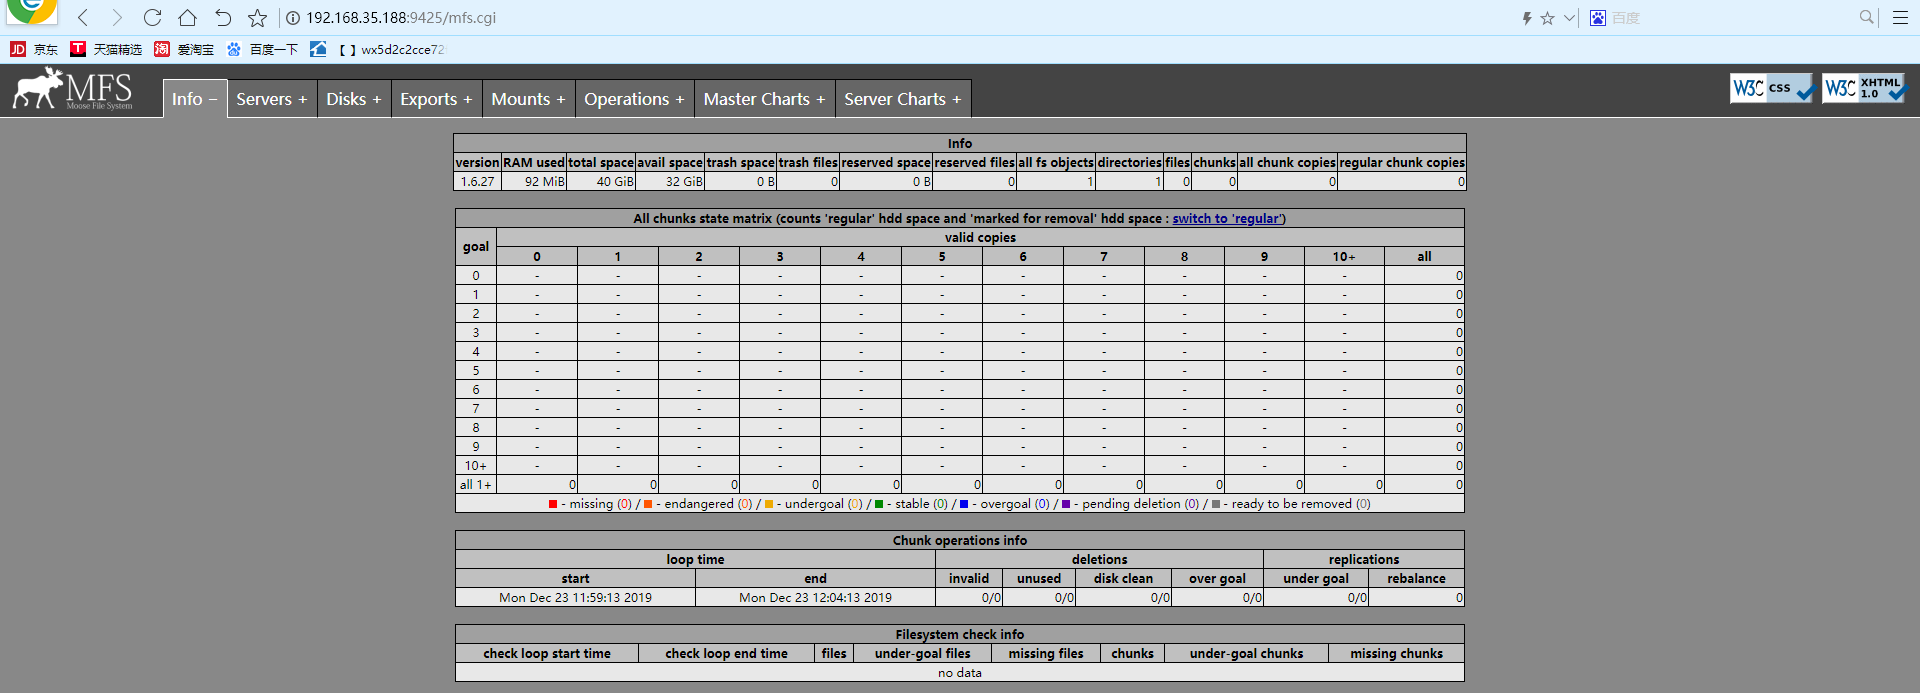Open the 百度一下 bookmark

262,49
